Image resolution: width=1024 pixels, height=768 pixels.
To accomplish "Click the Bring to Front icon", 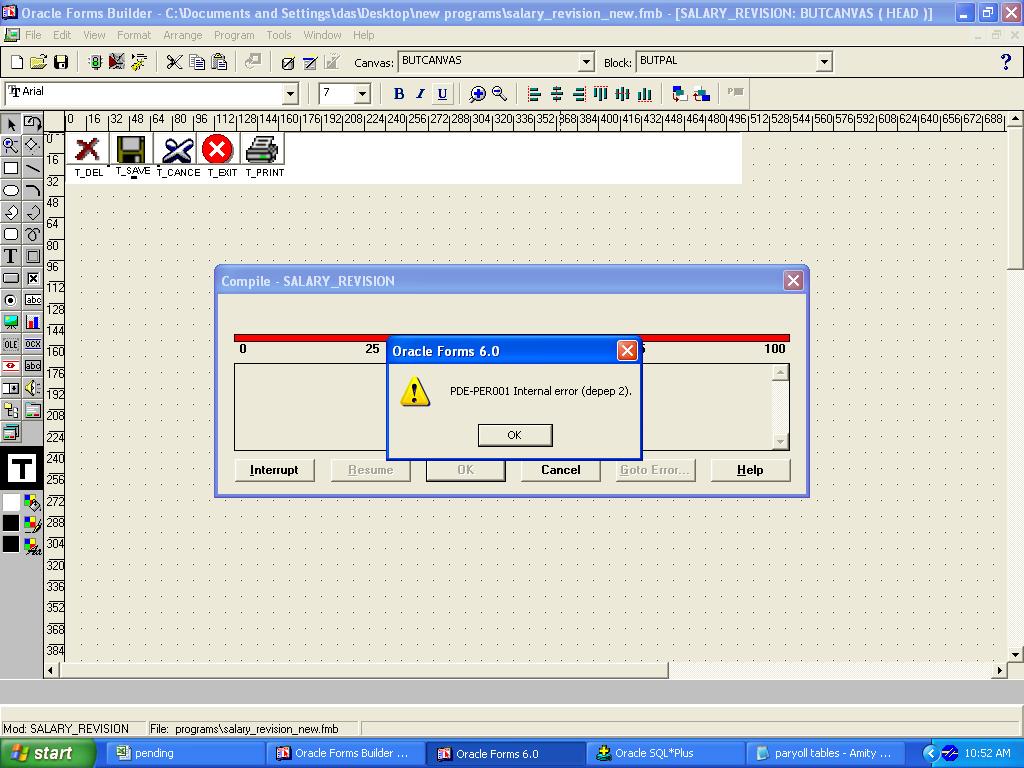I will pos(680,94).
